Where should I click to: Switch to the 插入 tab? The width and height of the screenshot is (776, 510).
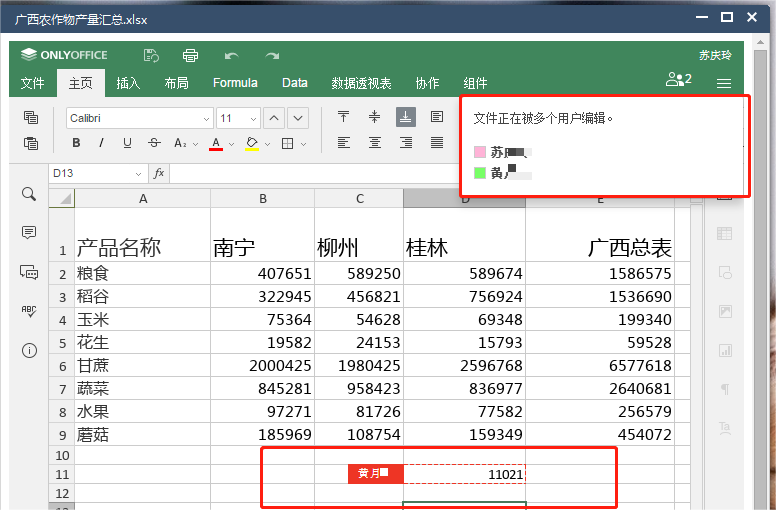128,83
